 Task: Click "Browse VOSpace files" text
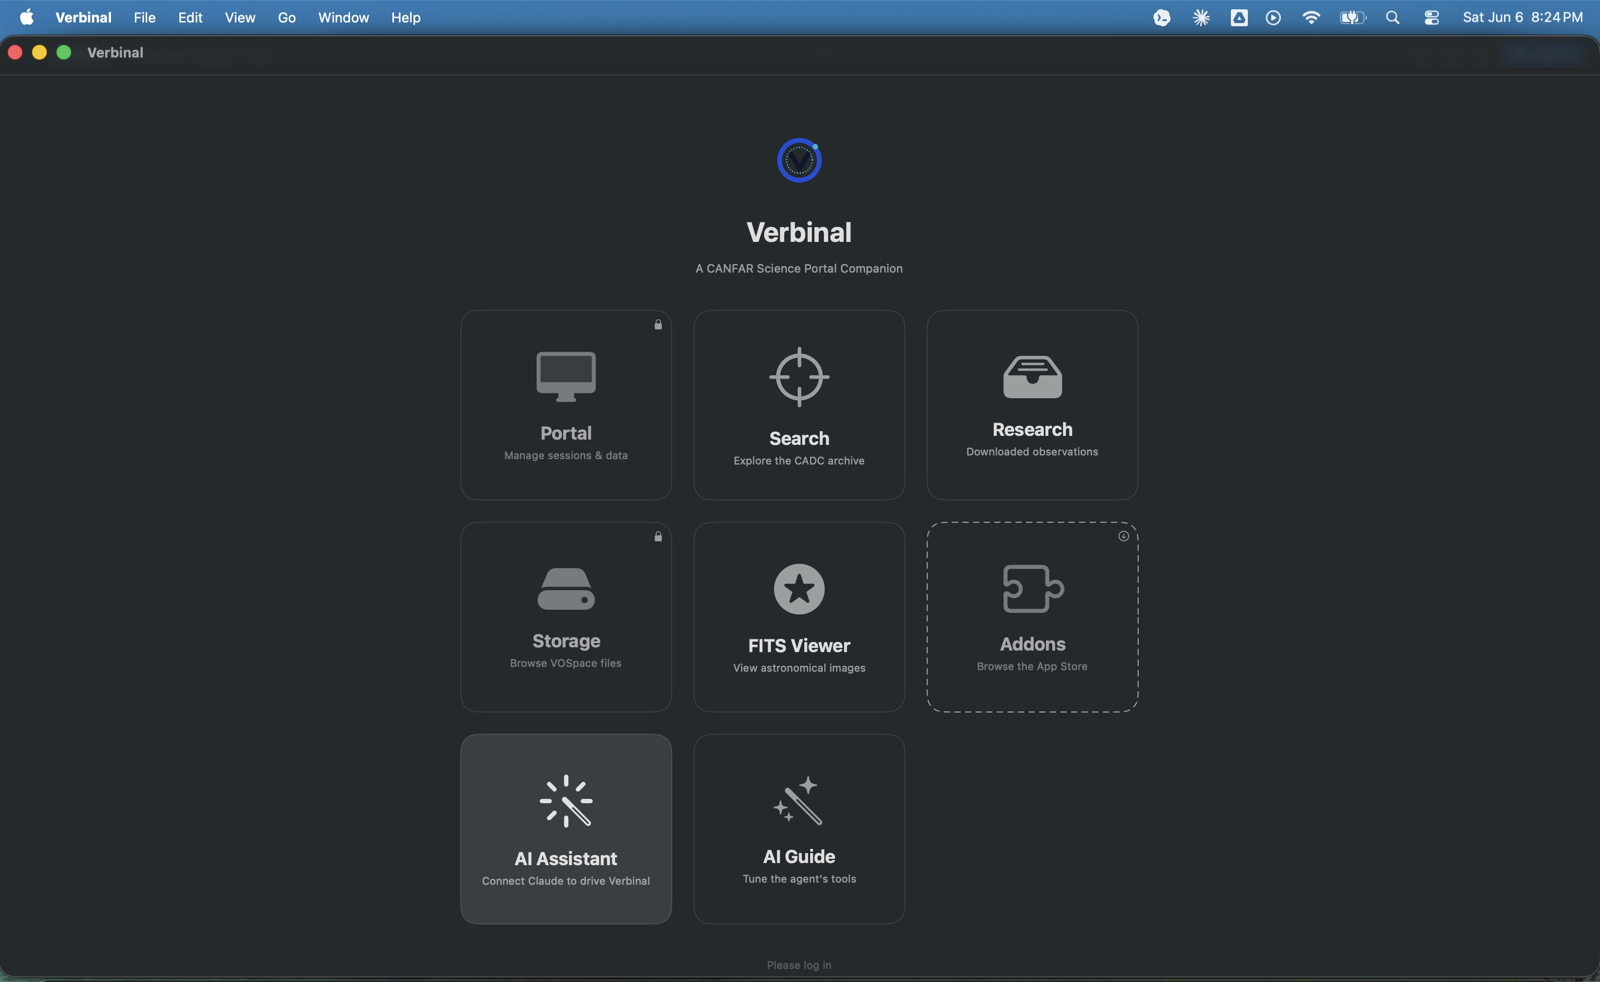[x=566, y=663]
